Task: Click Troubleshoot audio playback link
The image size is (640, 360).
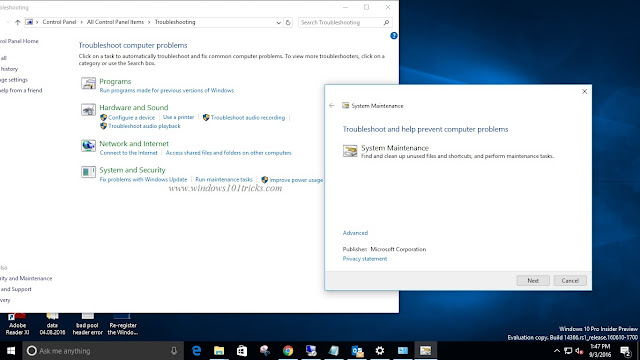Action: click(144, 126)
